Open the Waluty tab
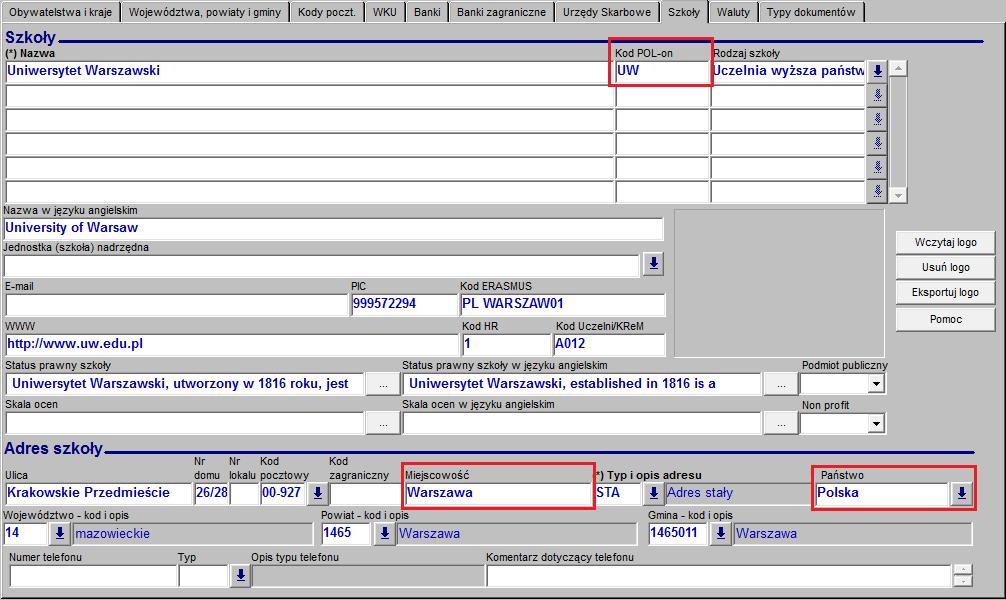1006x600 pixels. [733, 12]
